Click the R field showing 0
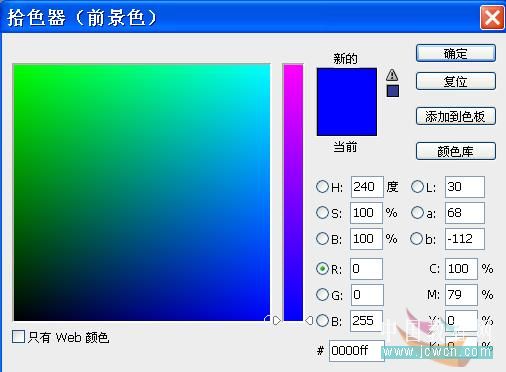The width and height of the screenshot is (506, 372). tap(366, 269)
